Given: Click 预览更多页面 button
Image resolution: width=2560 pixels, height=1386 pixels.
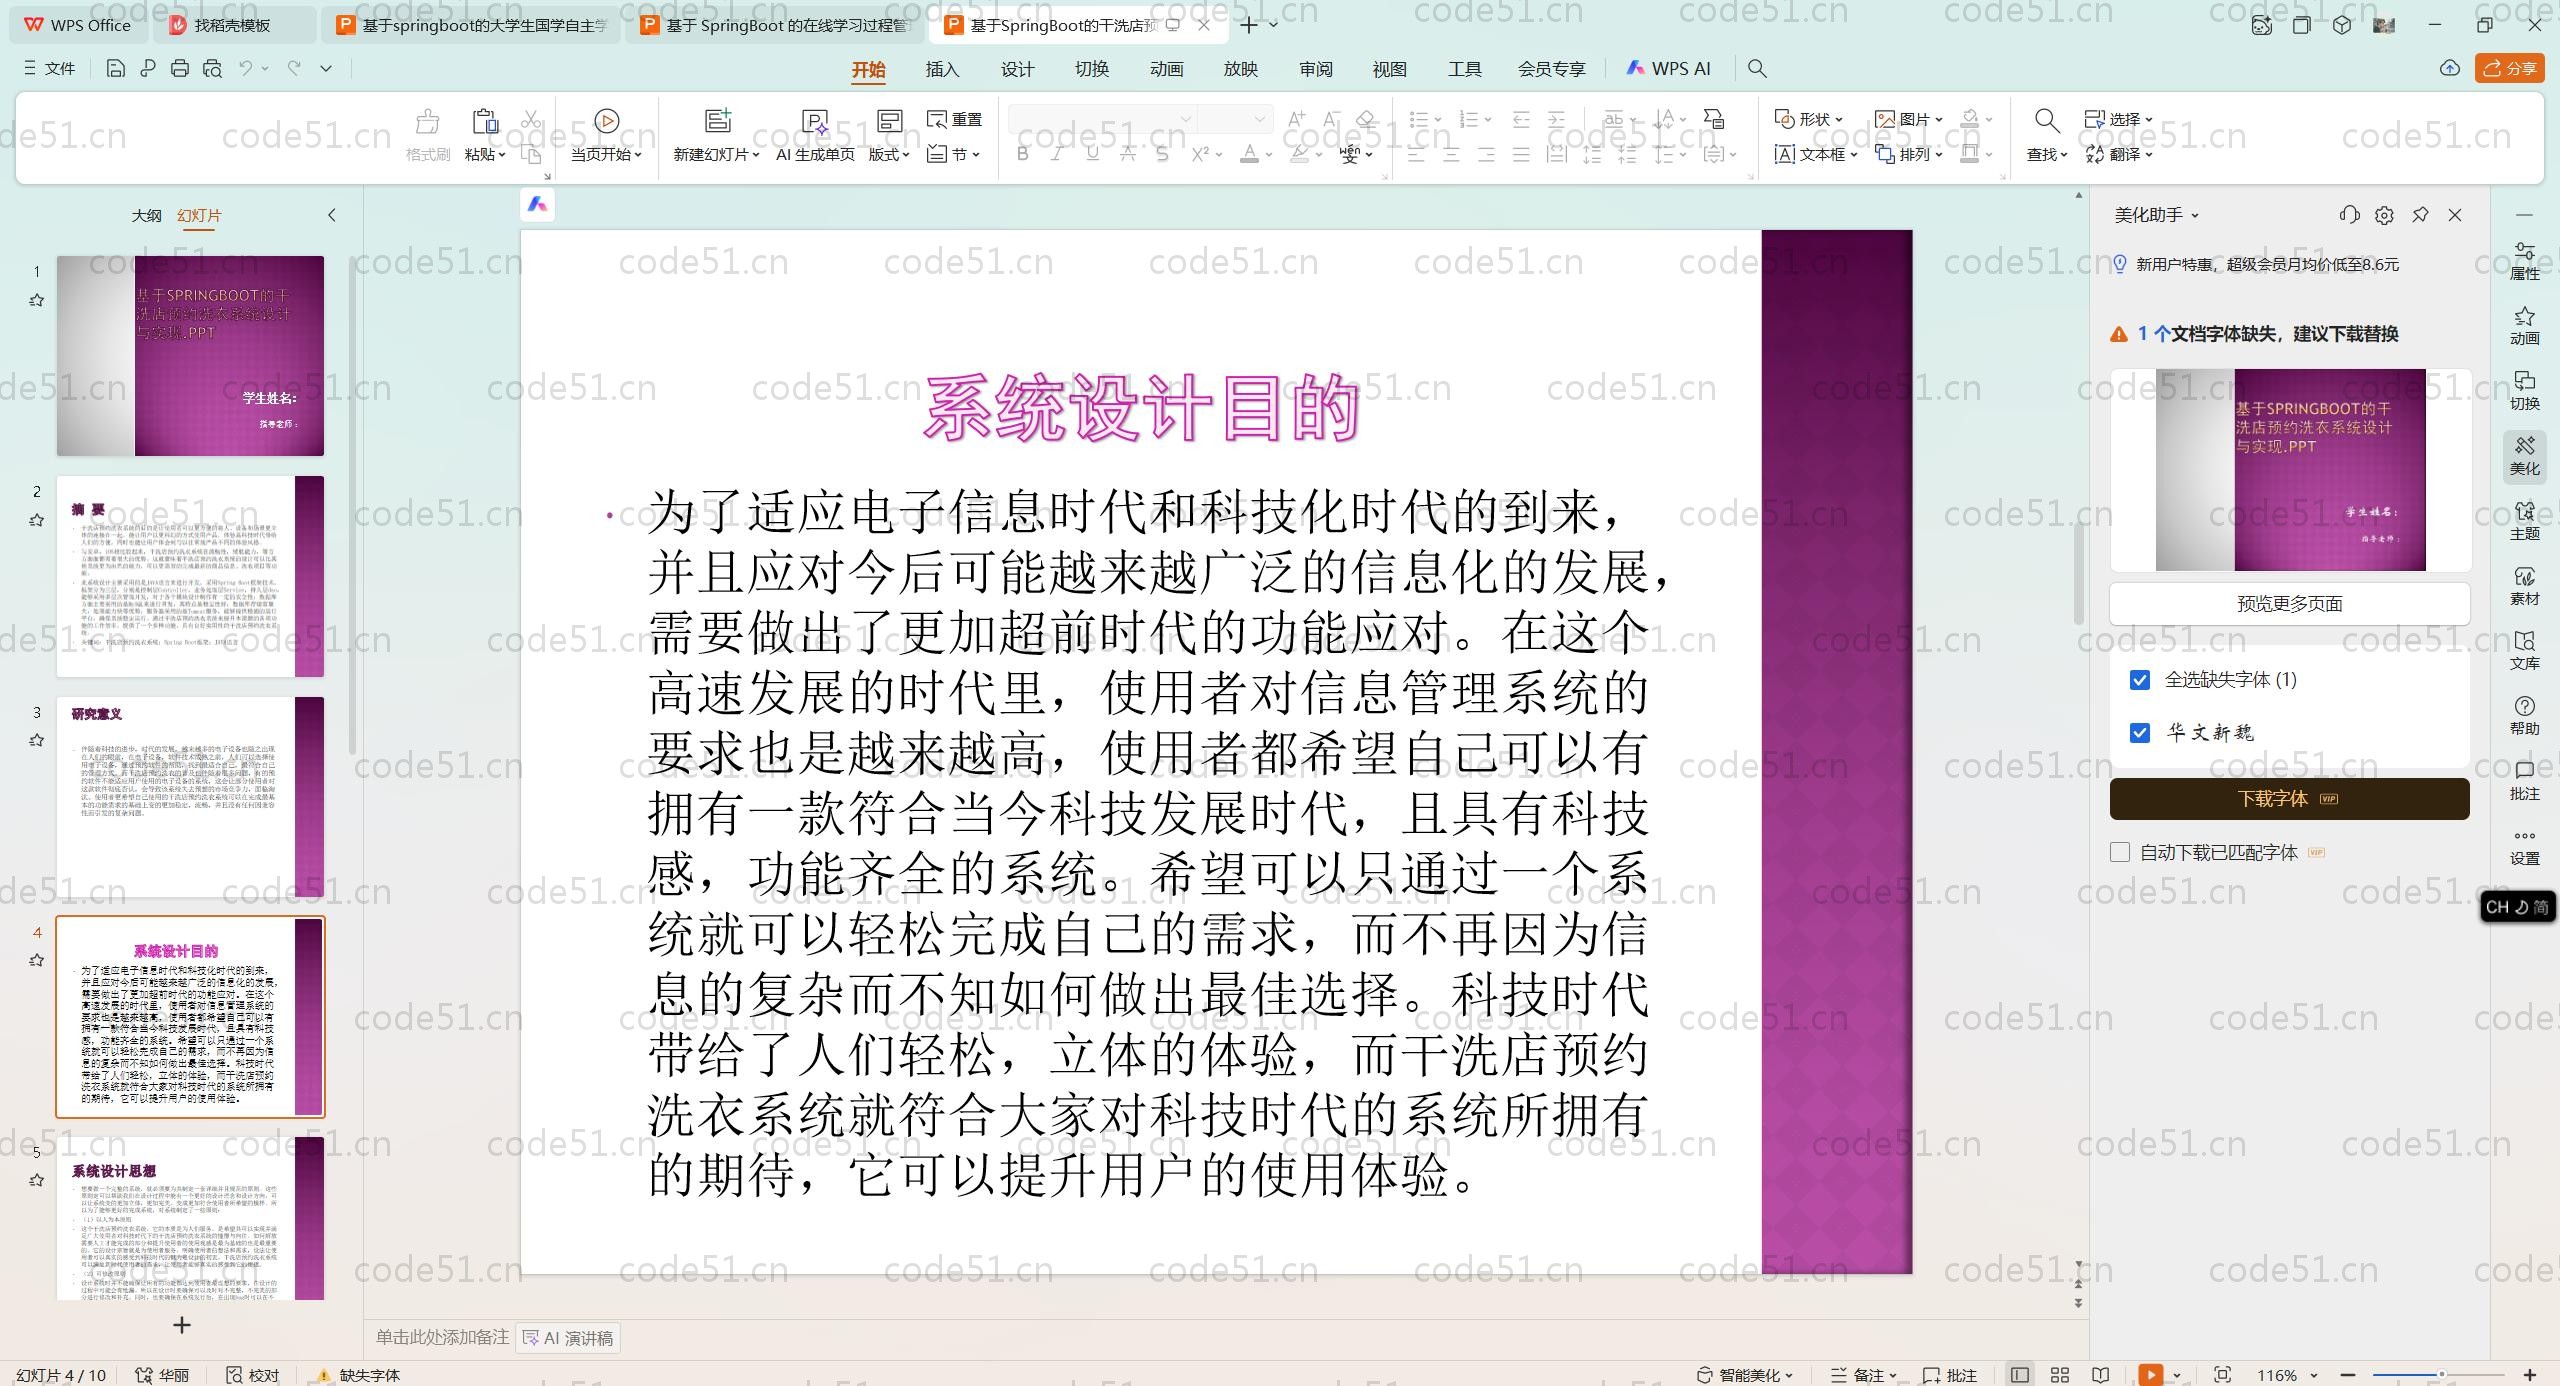Looking at the screenshot, I should pos(2288,603).
